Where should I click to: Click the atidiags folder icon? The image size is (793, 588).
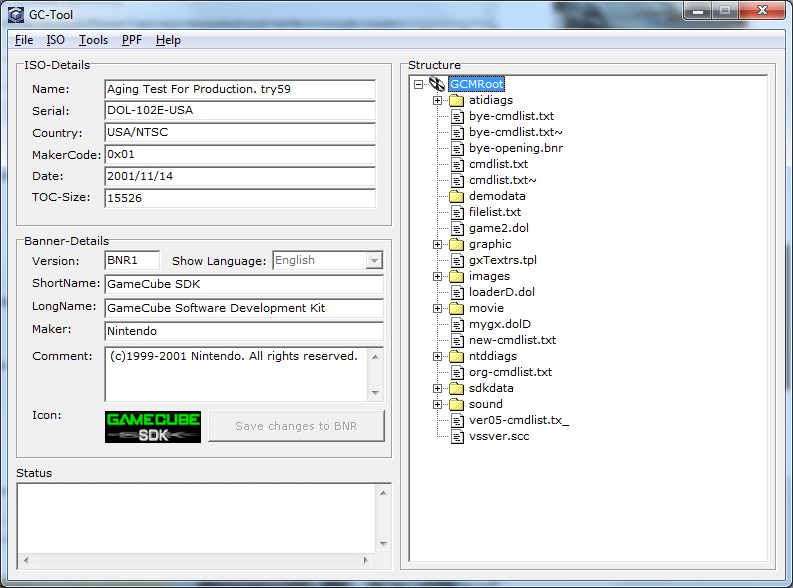[457, 100]
